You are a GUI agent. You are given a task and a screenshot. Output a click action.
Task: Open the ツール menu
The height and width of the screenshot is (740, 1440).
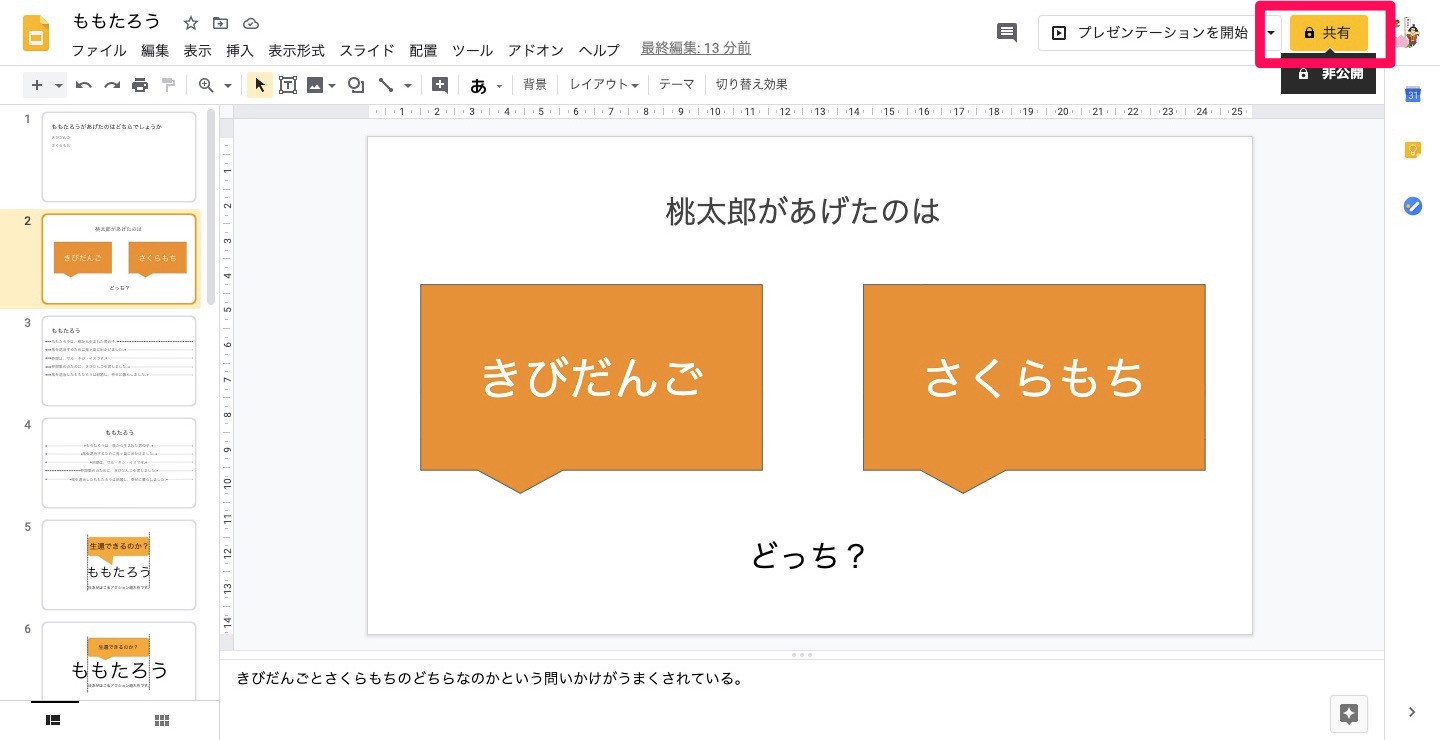pyautogui.click(x=472, y=50)
